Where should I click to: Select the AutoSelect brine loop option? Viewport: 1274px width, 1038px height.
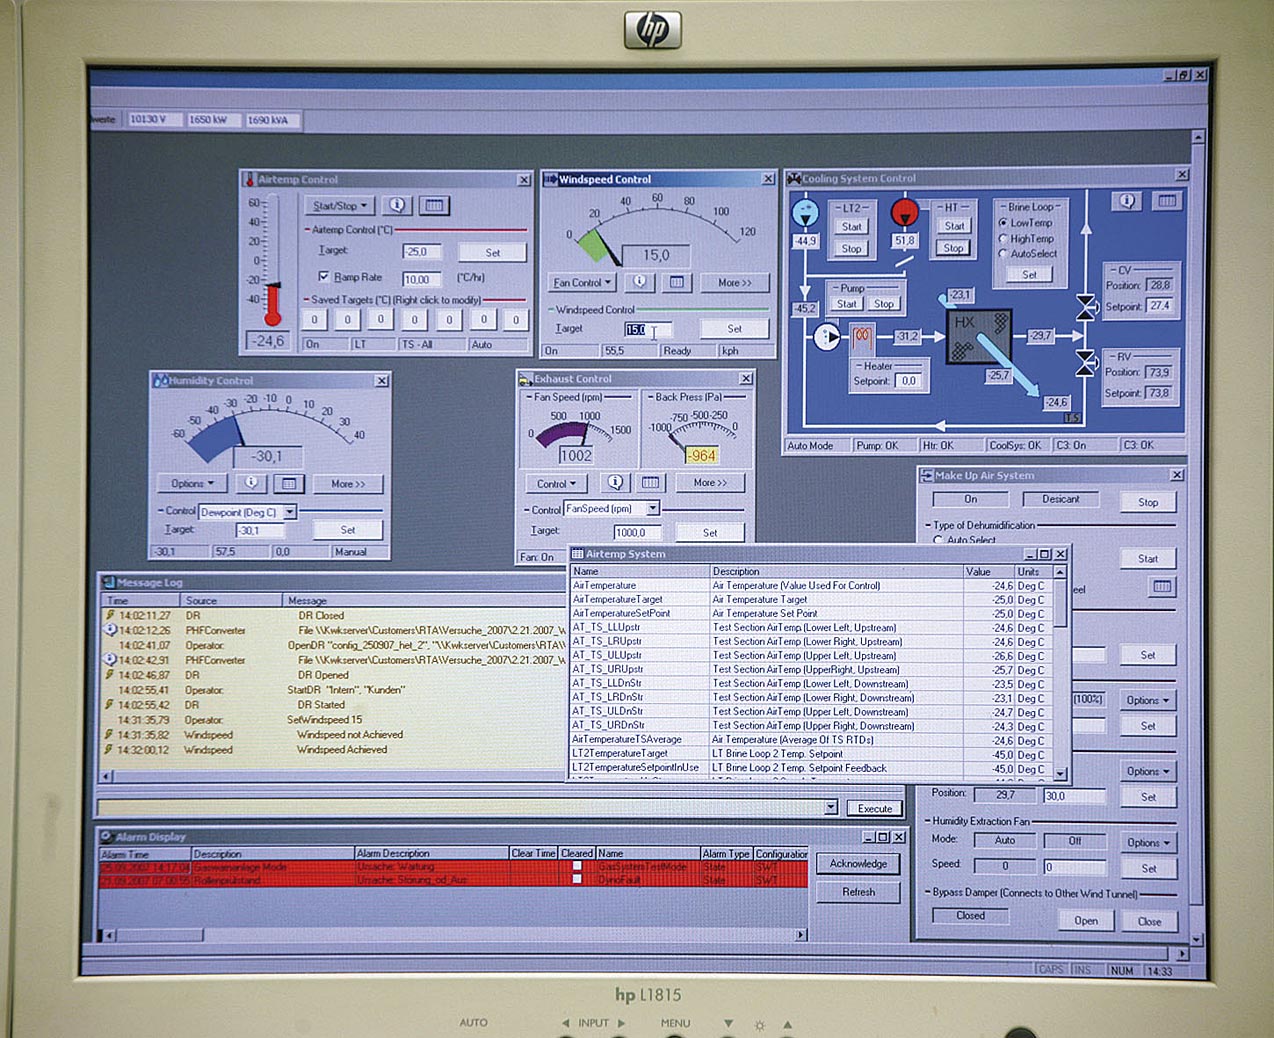click(1003, 254)
